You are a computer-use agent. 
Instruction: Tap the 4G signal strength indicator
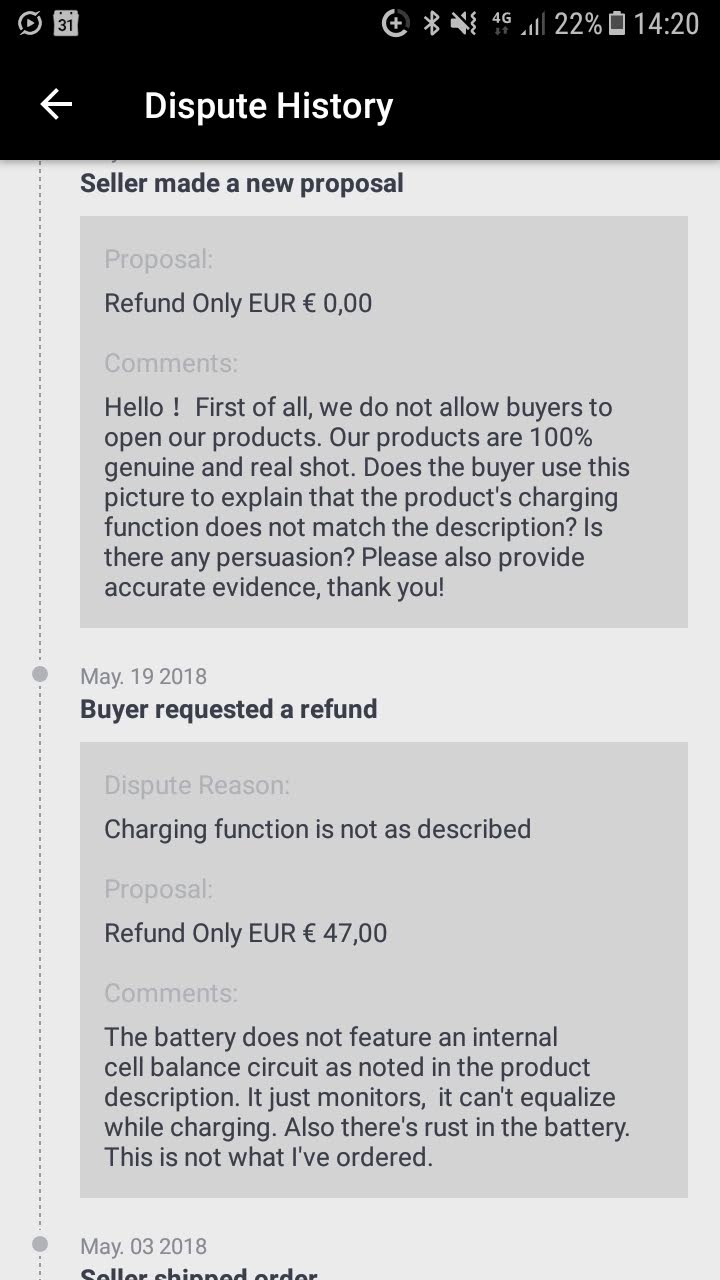pyautogui.click(x=518, y=24)
